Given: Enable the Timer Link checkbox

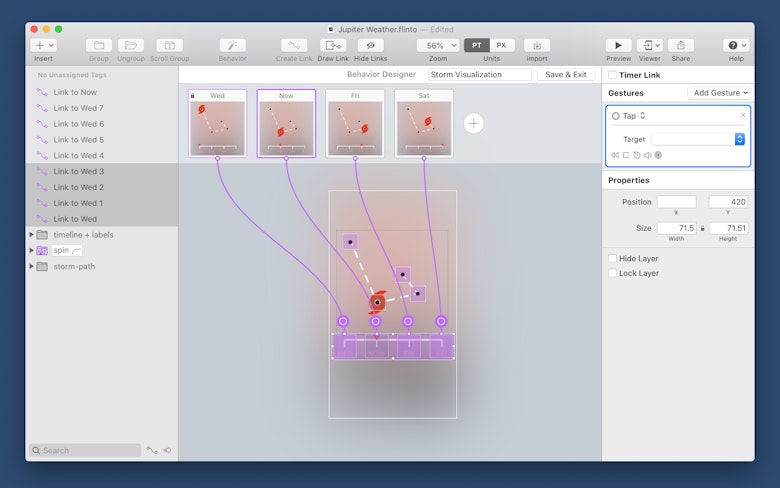Looking at the screenshot, I should coord(612,75).
